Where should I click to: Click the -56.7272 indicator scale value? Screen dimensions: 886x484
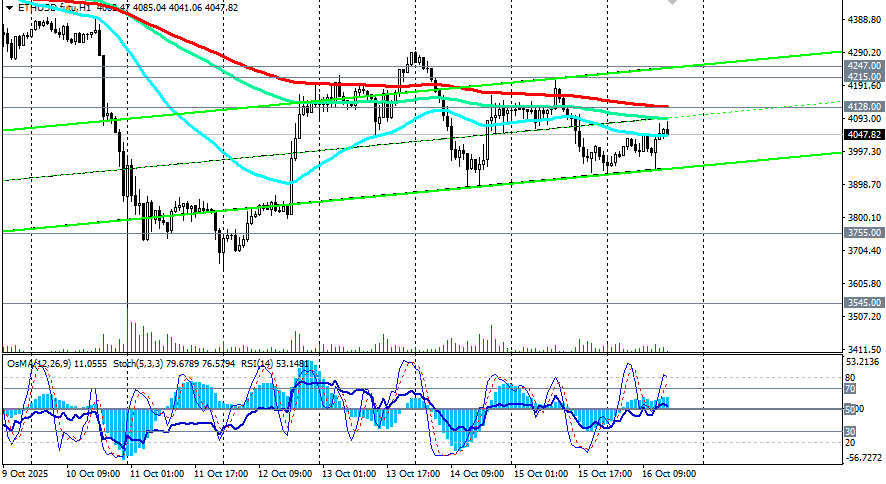(x=863, y=457)
